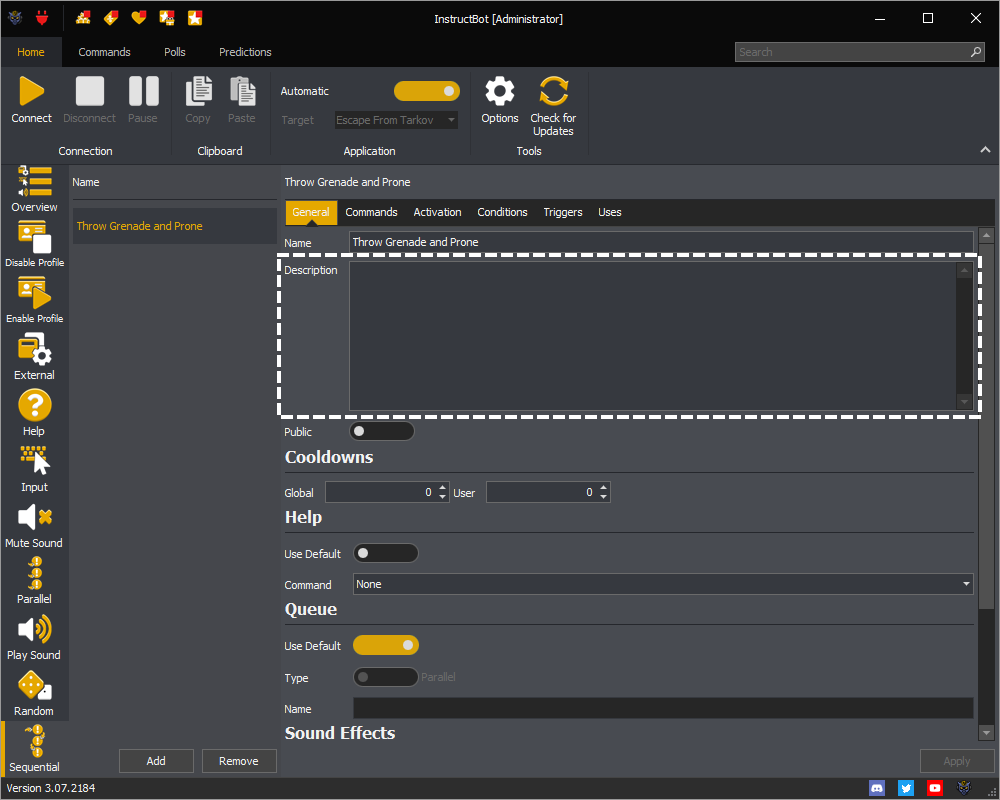Open the General tab
1000x800 pixels.
point(311,212)
